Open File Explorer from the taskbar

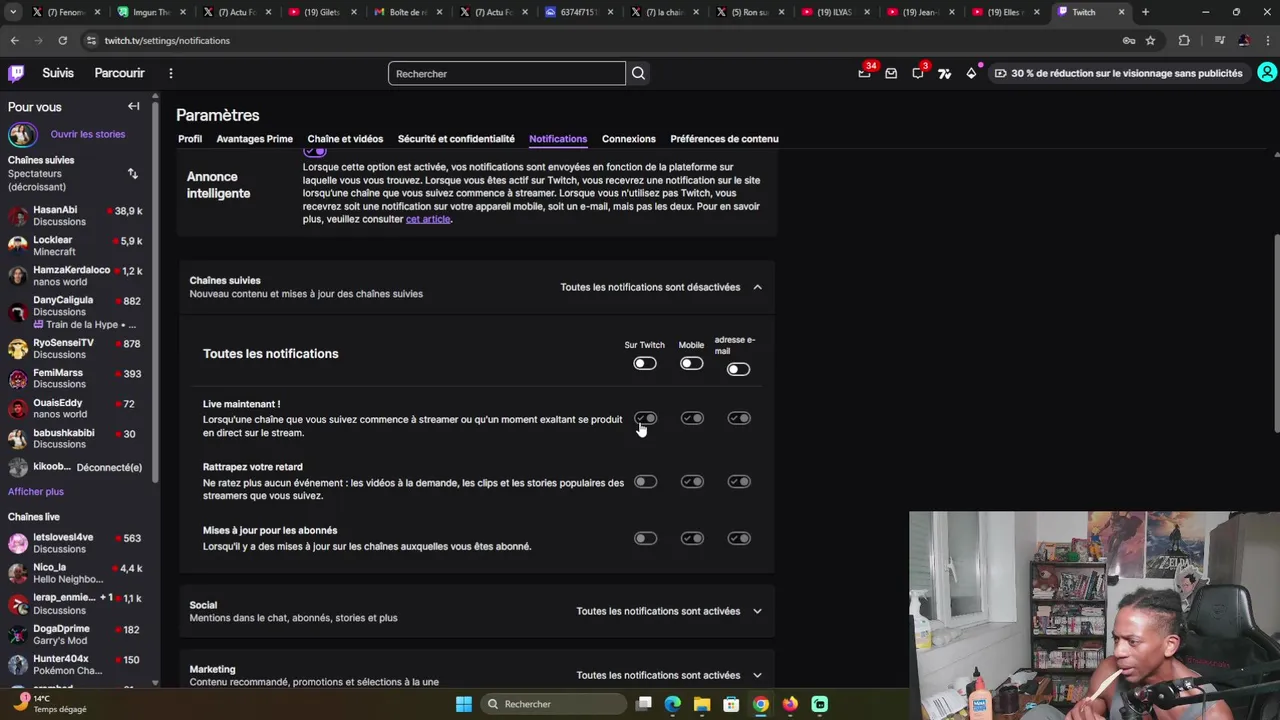point(702,704)
